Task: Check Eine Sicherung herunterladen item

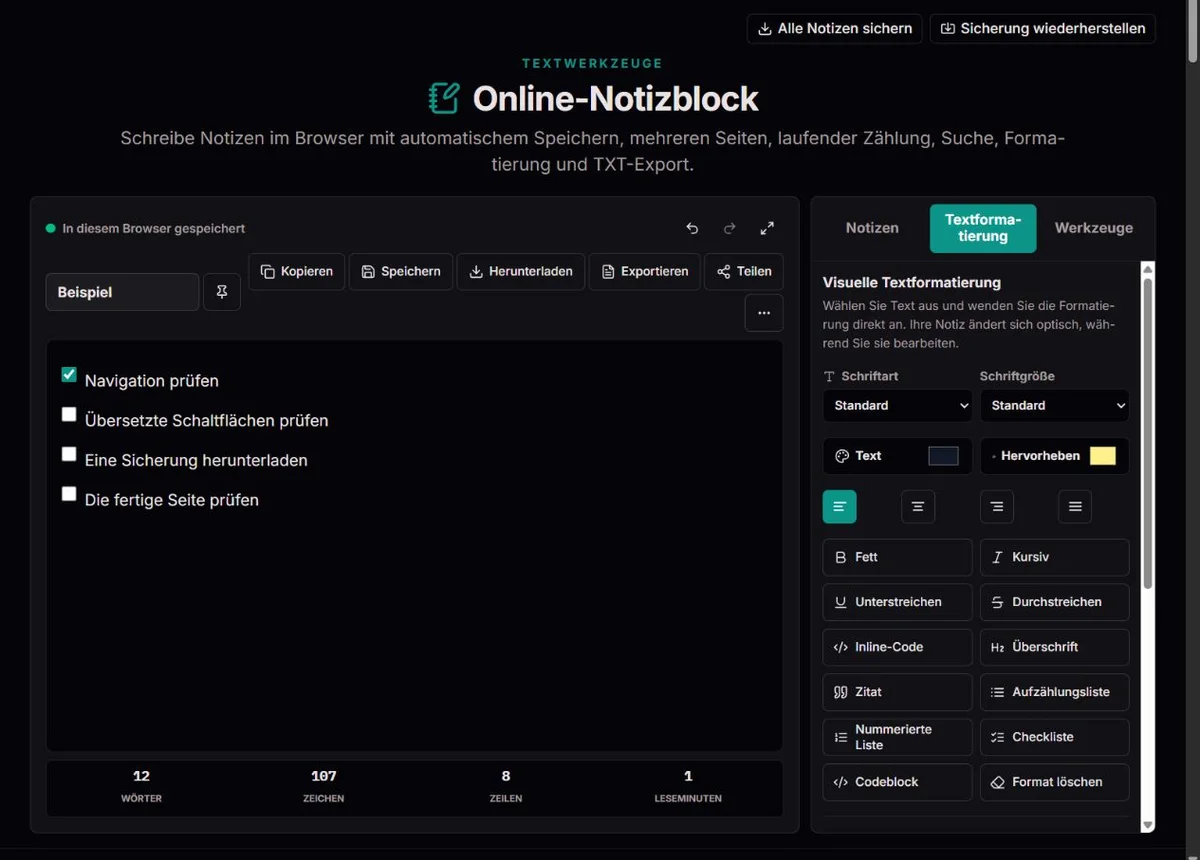Action: tap(69, 454)
